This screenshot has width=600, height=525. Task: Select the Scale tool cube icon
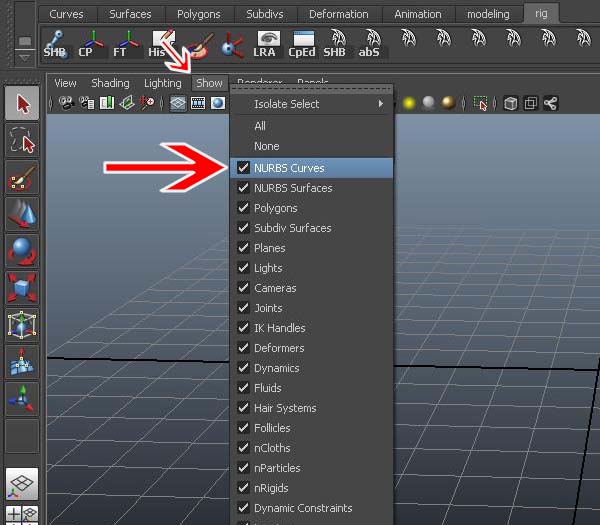(22, 288)
